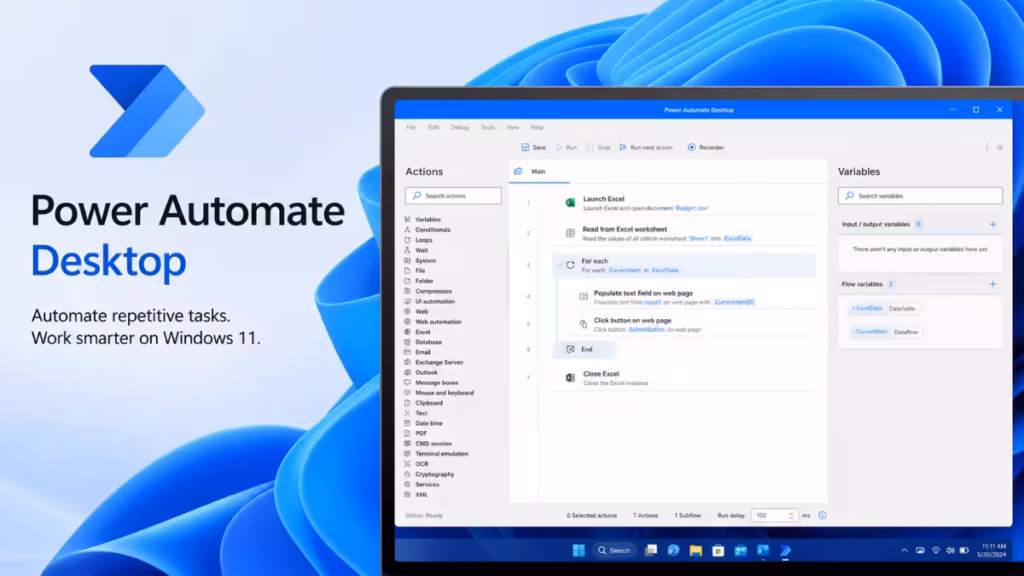Show hidden system tray icons

(904, 551)
